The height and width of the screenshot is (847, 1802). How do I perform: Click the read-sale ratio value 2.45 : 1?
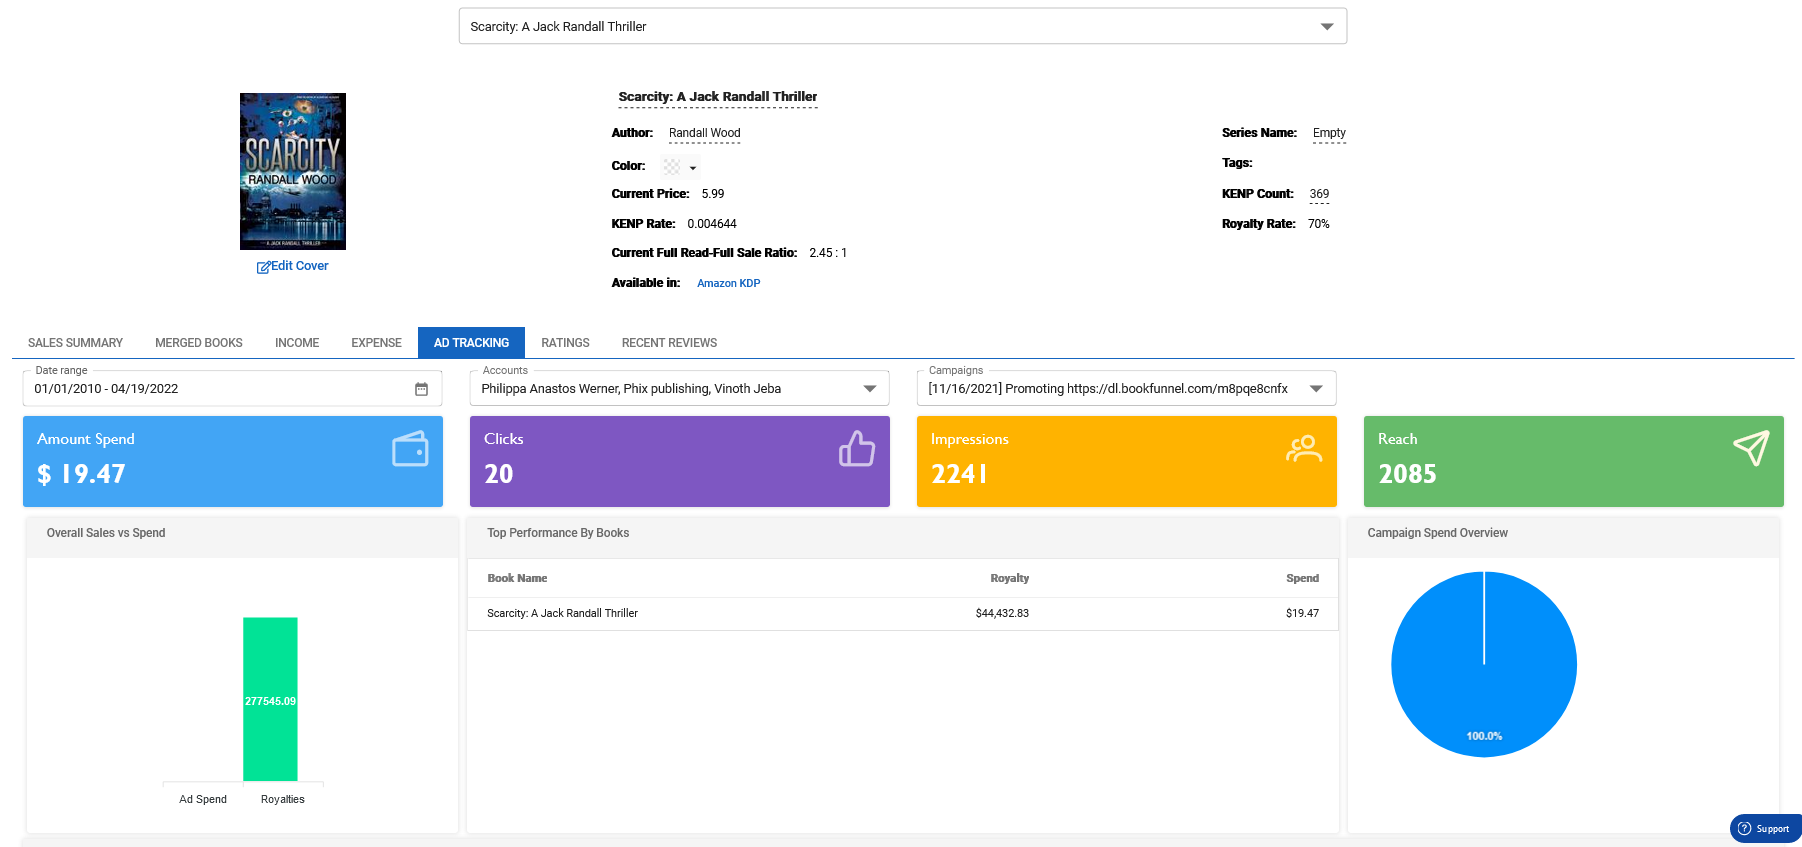coord(828,253)
